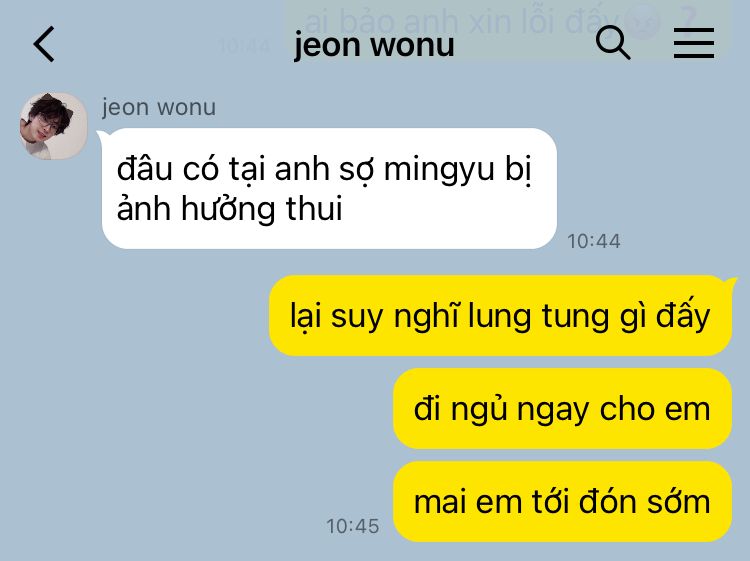This screenshot has width=750, height=561.
Task: Select the sender name above the white bubble
Action: coord(159,107)
